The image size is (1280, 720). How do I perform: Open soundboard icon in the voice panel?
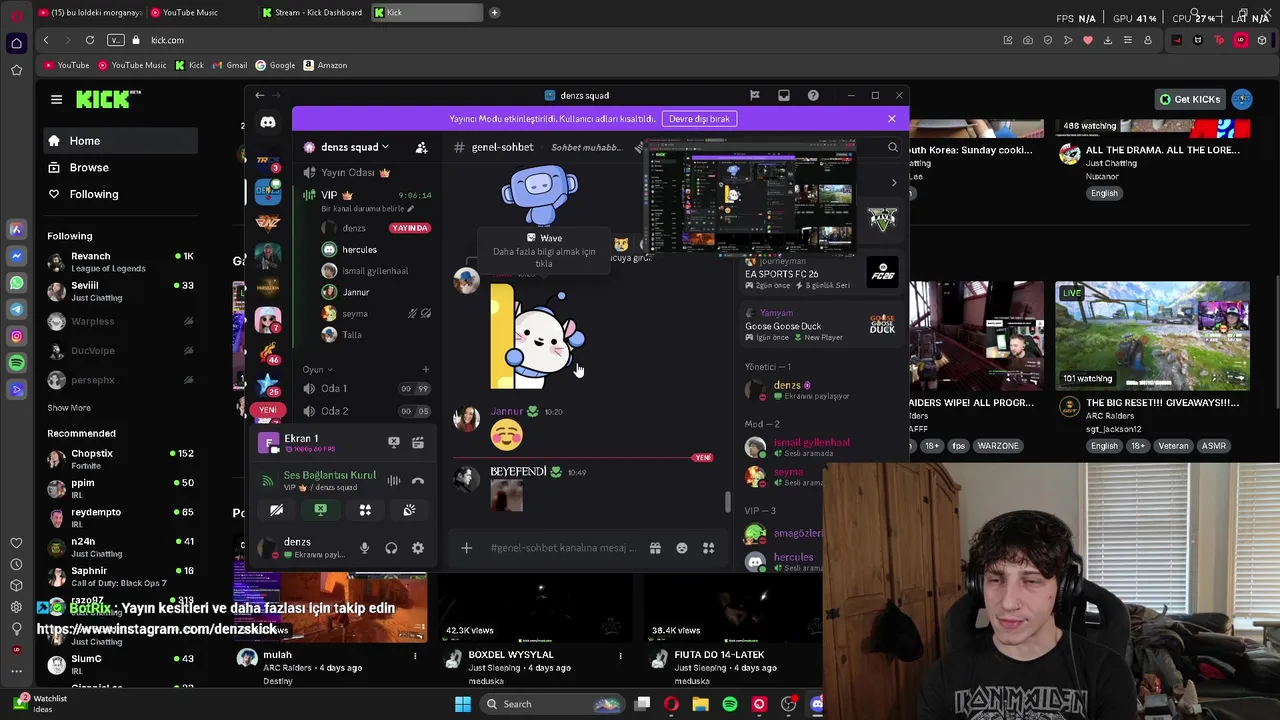tap(409, 510)
